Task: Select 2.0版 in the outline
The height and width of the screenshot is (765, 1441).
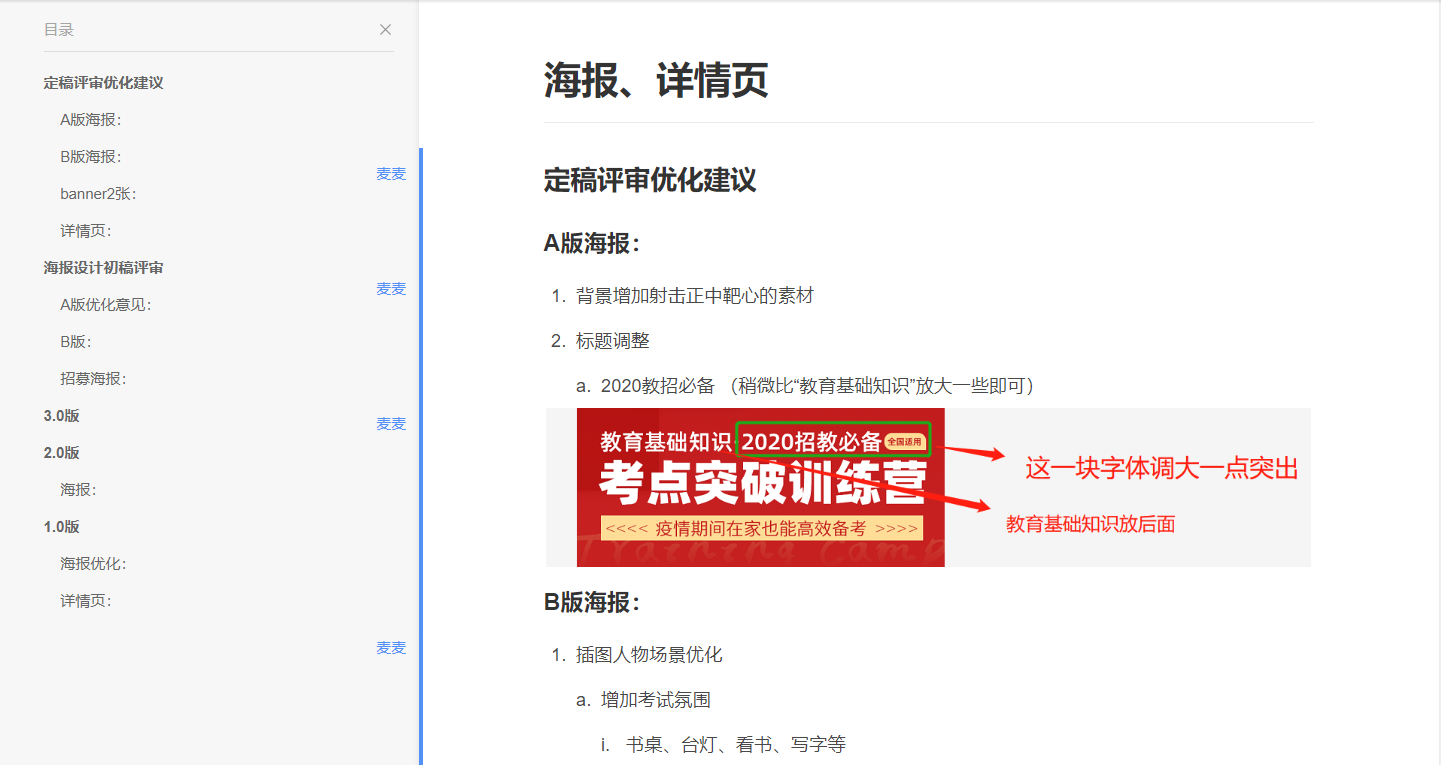Action: [61, 453]
